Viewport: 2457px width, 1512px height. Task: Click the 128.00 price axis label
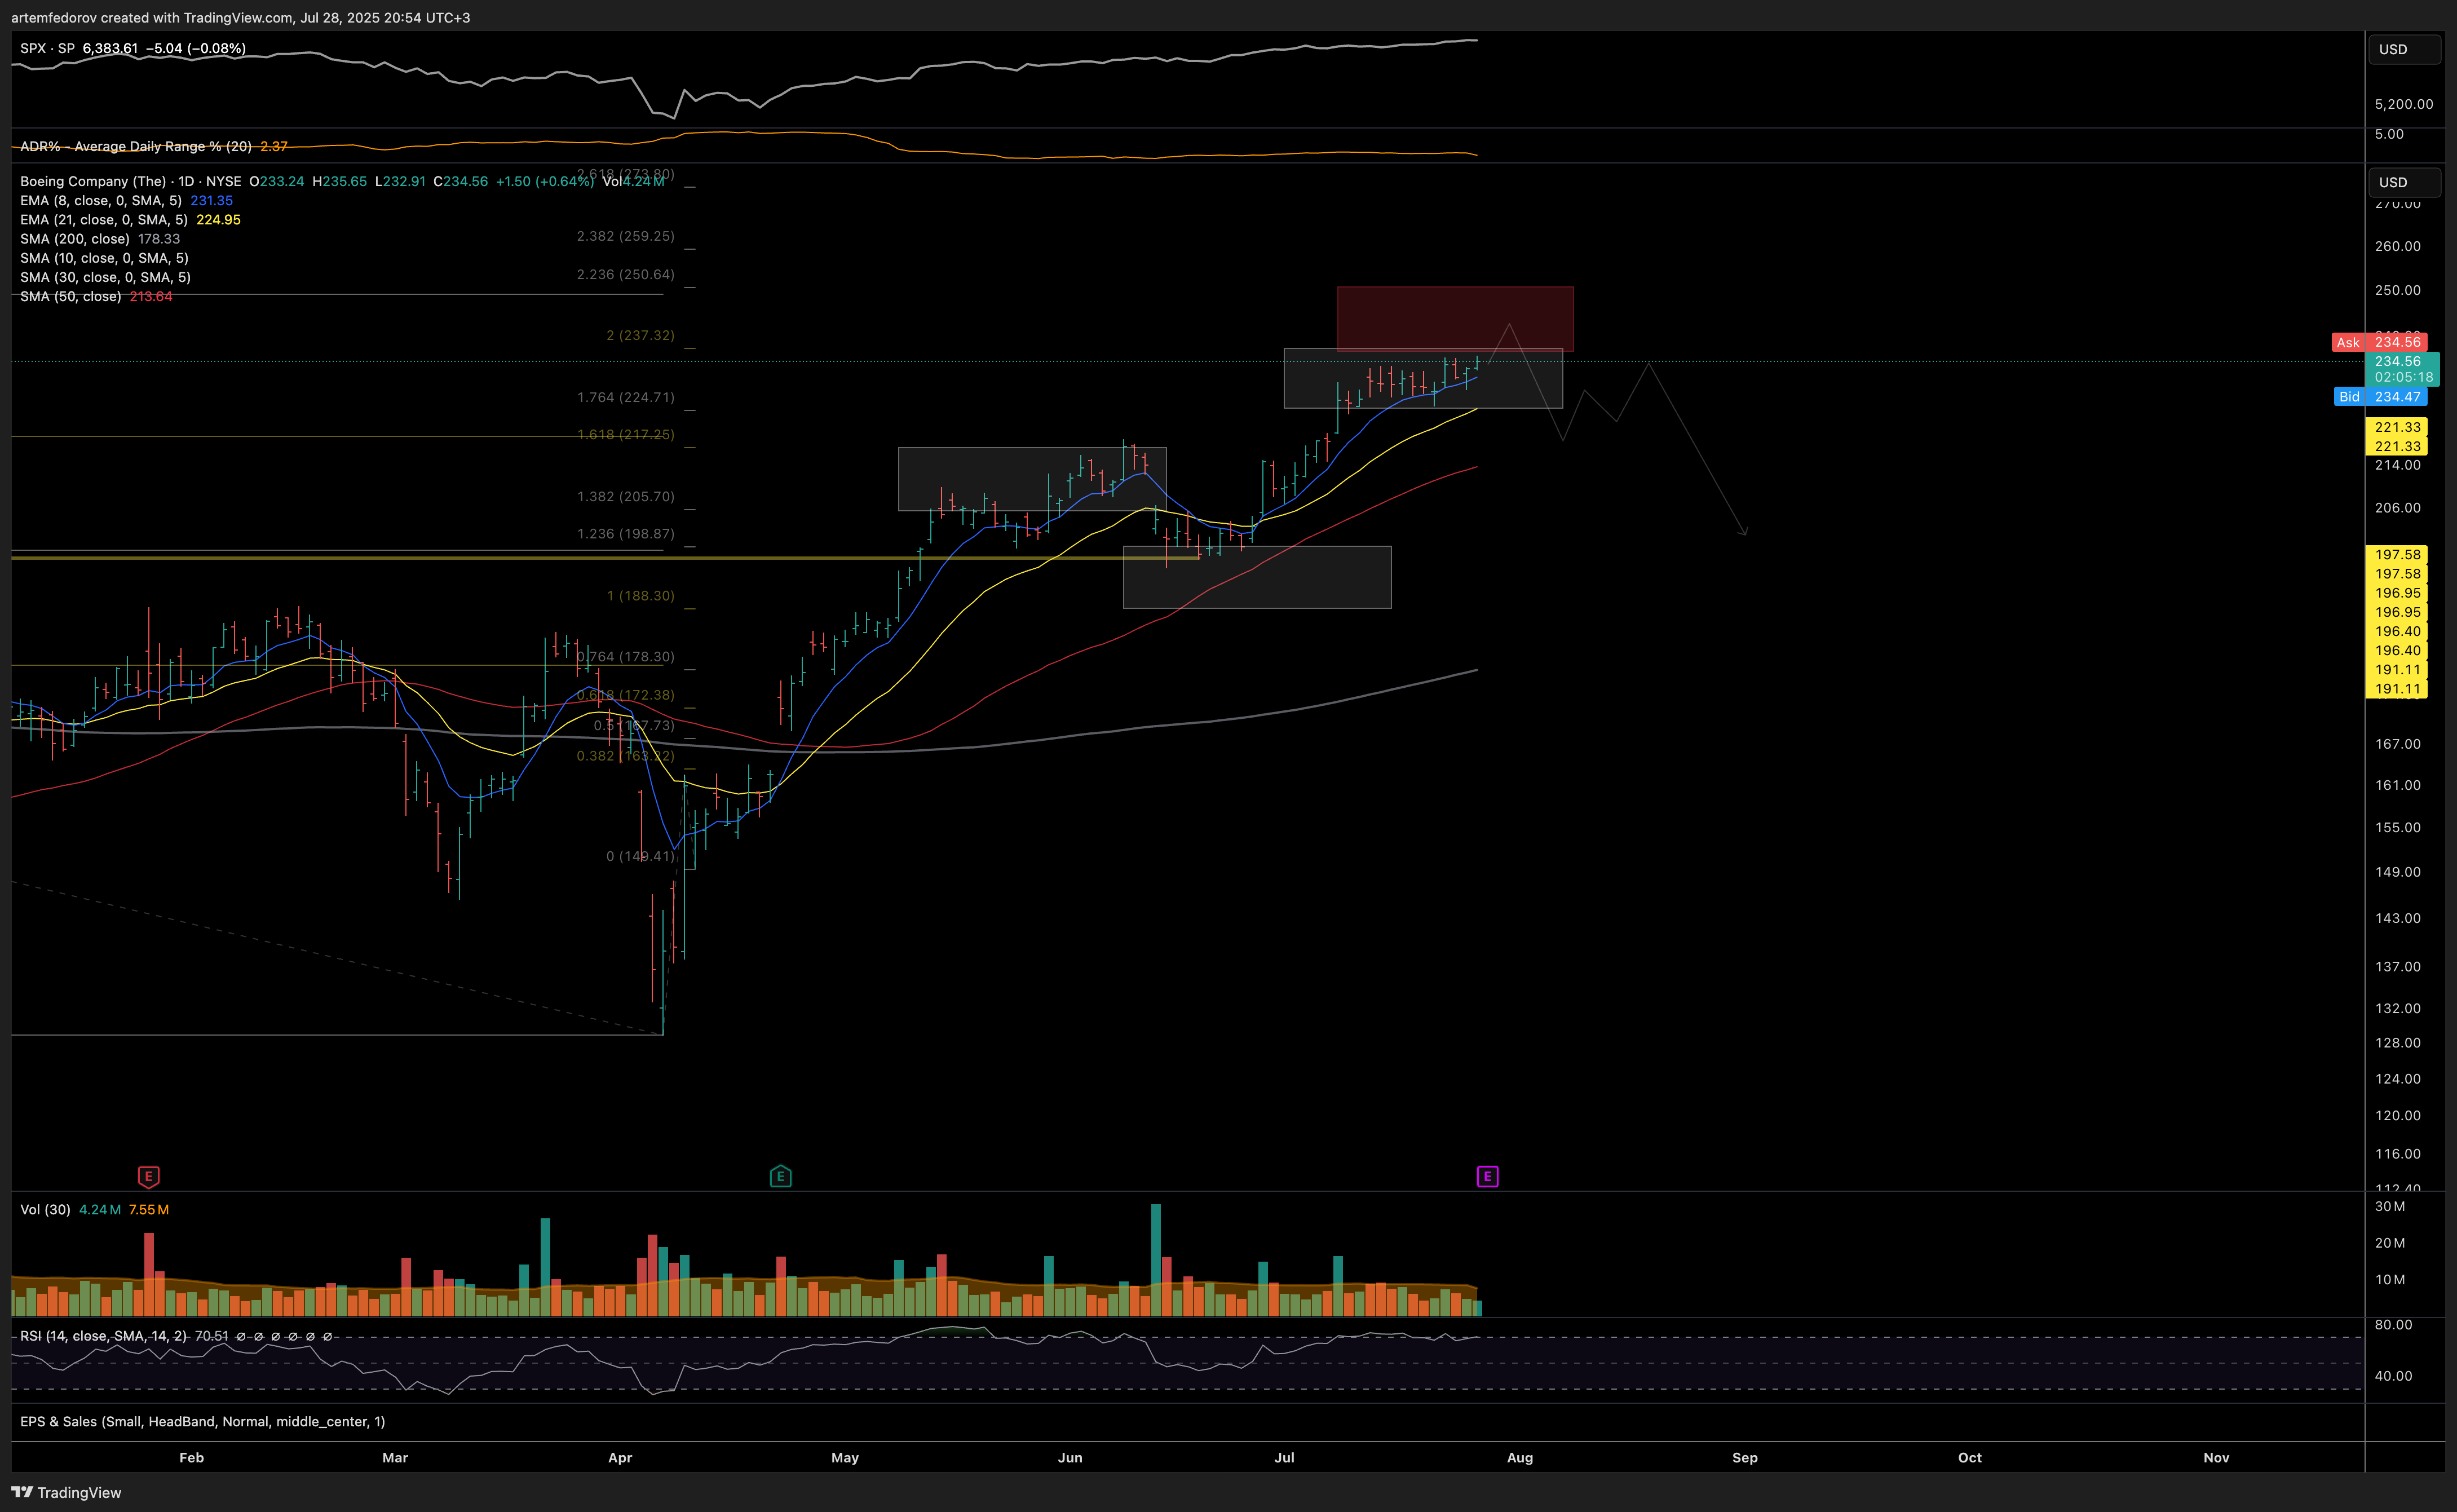coord(2398,1042)
